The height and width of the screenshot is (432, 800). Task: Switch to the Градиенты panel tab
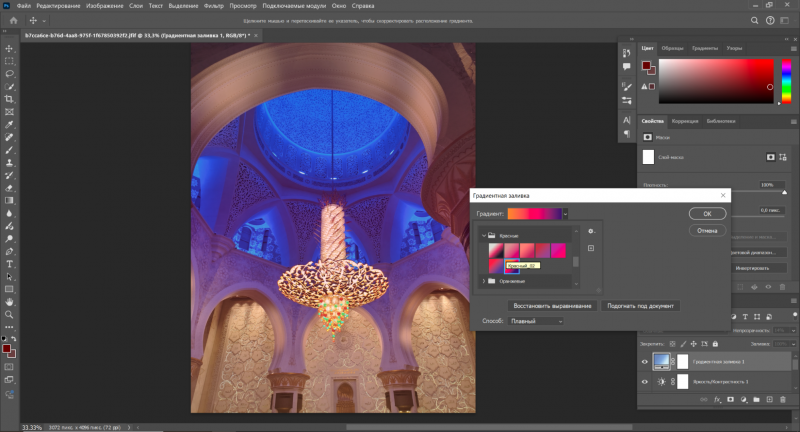(x=705, y=48)
